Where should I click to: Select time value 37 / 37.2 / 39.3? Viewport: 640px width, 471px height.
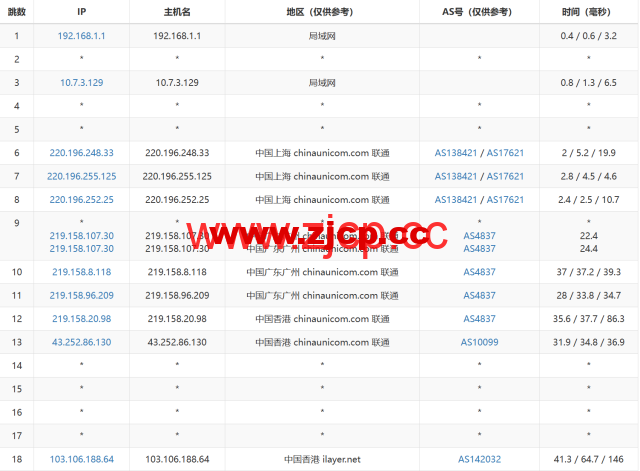[589, 272]
